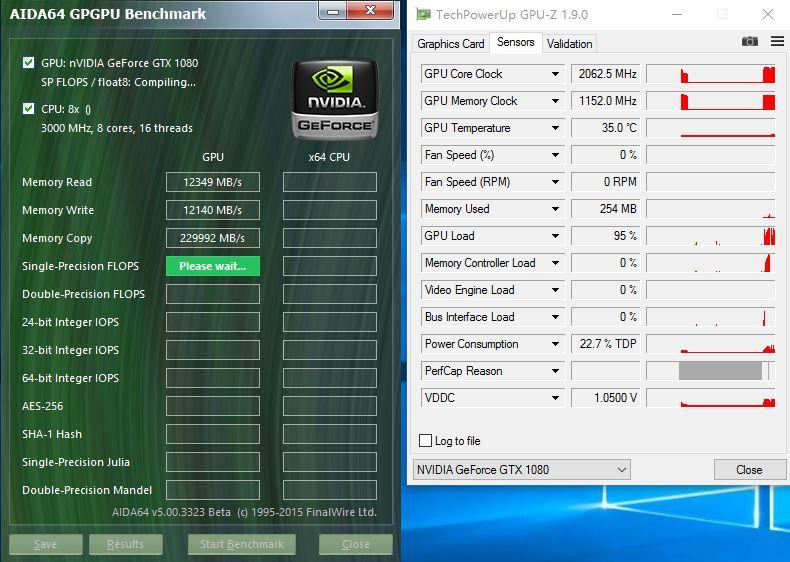Screen dimensions: 790x562
Task: Click the Close button in GPU-Z
Action: pos(749,470)
